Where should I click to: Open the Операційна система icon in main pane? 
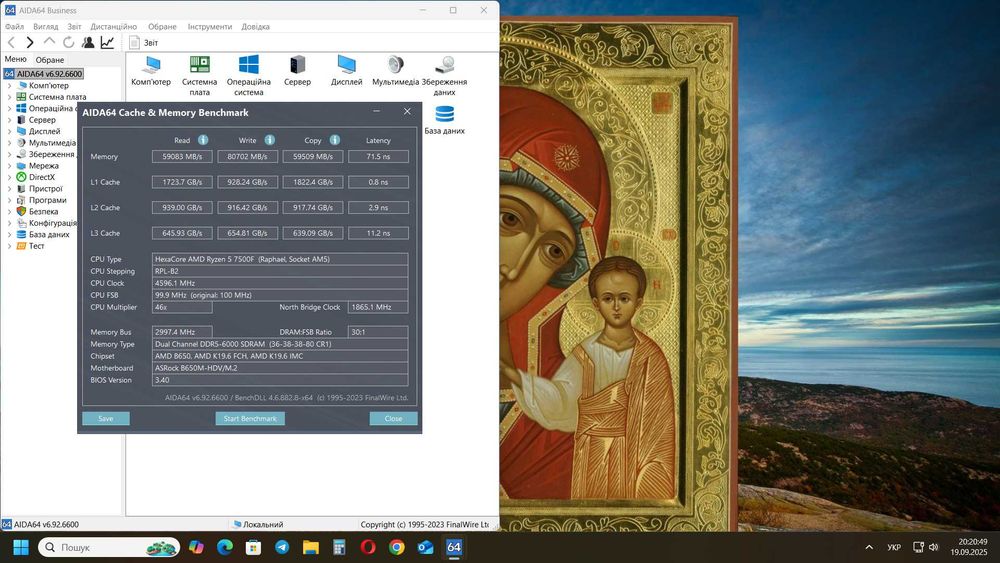tap(249, 75)
